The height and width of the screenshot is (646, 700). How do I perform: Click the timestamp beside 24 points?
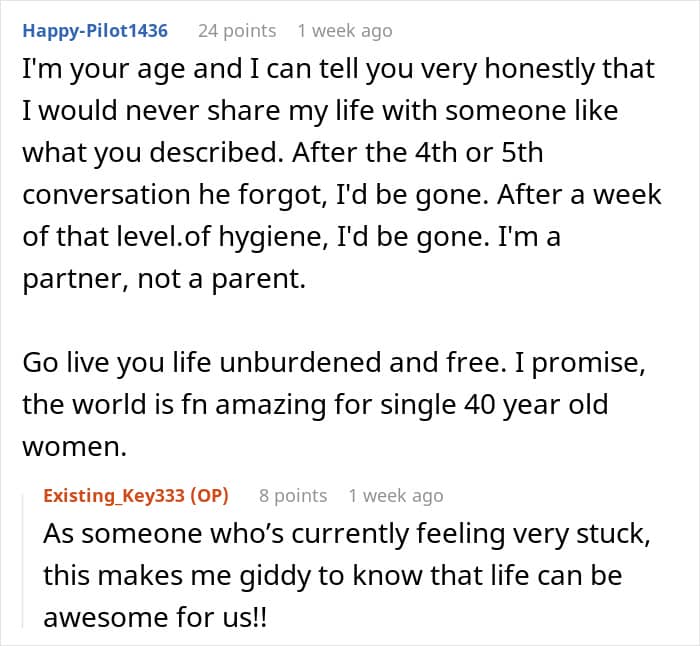click(345, 31)
